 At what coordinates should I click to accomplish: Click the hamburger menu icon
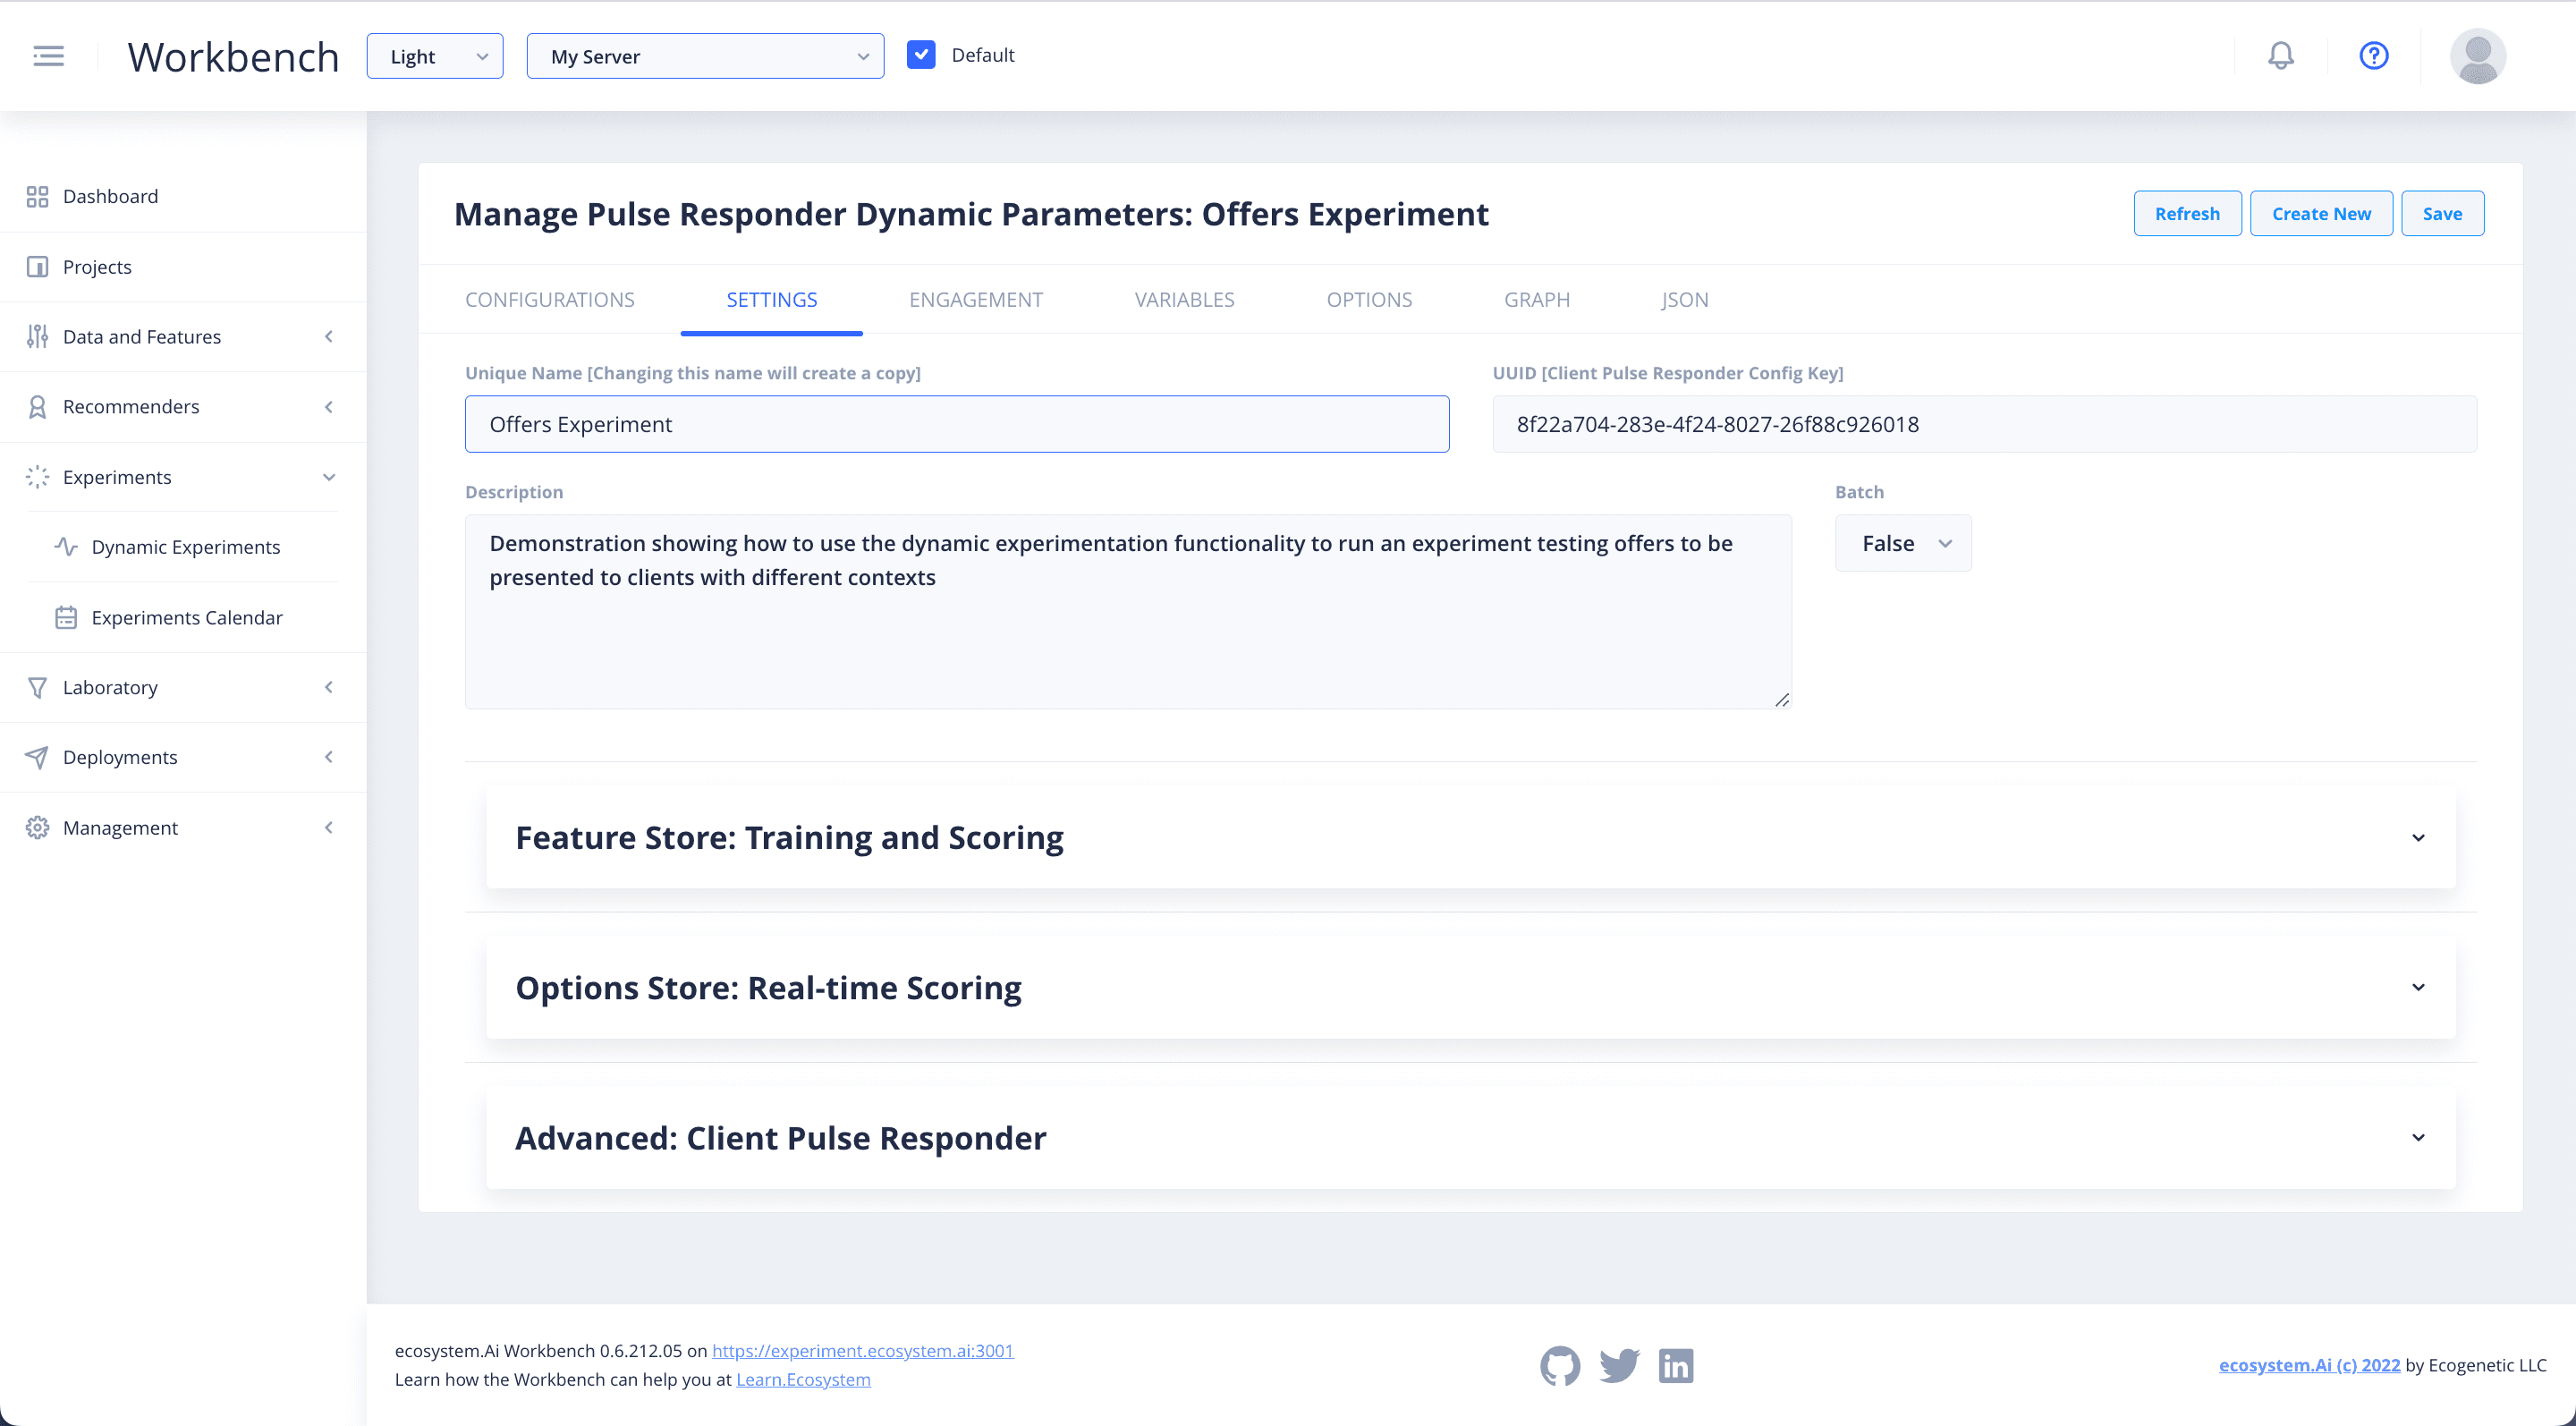pyautogui.click(x=48, y=56)
